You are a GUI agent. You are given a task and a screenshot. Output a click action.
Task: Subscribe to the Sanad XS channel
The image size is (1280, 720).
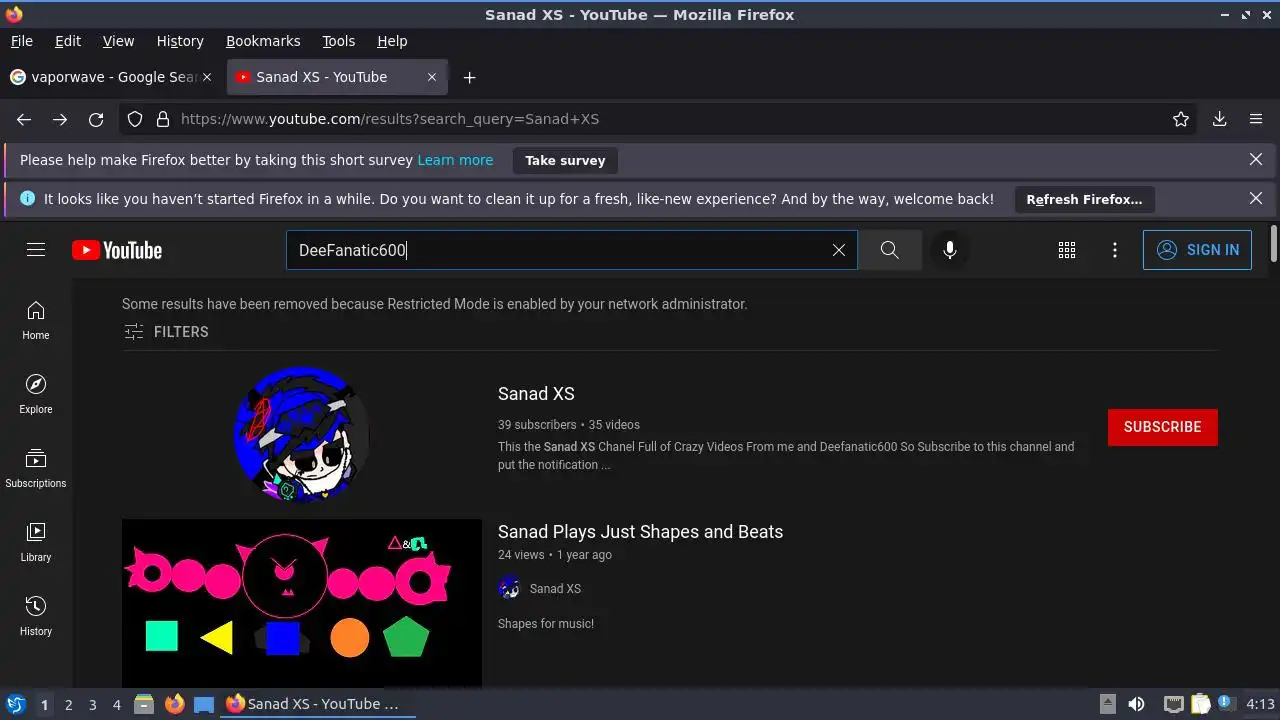click(x=1162, y=427)
